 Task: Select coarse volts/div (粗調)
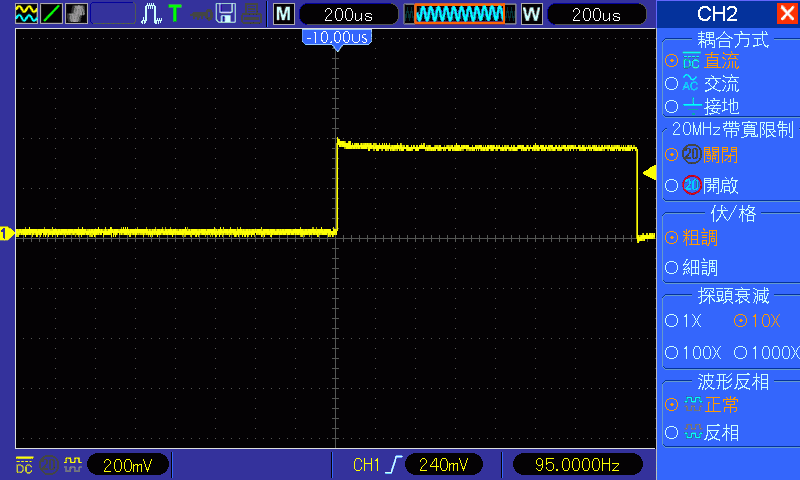tap(691, 238)
